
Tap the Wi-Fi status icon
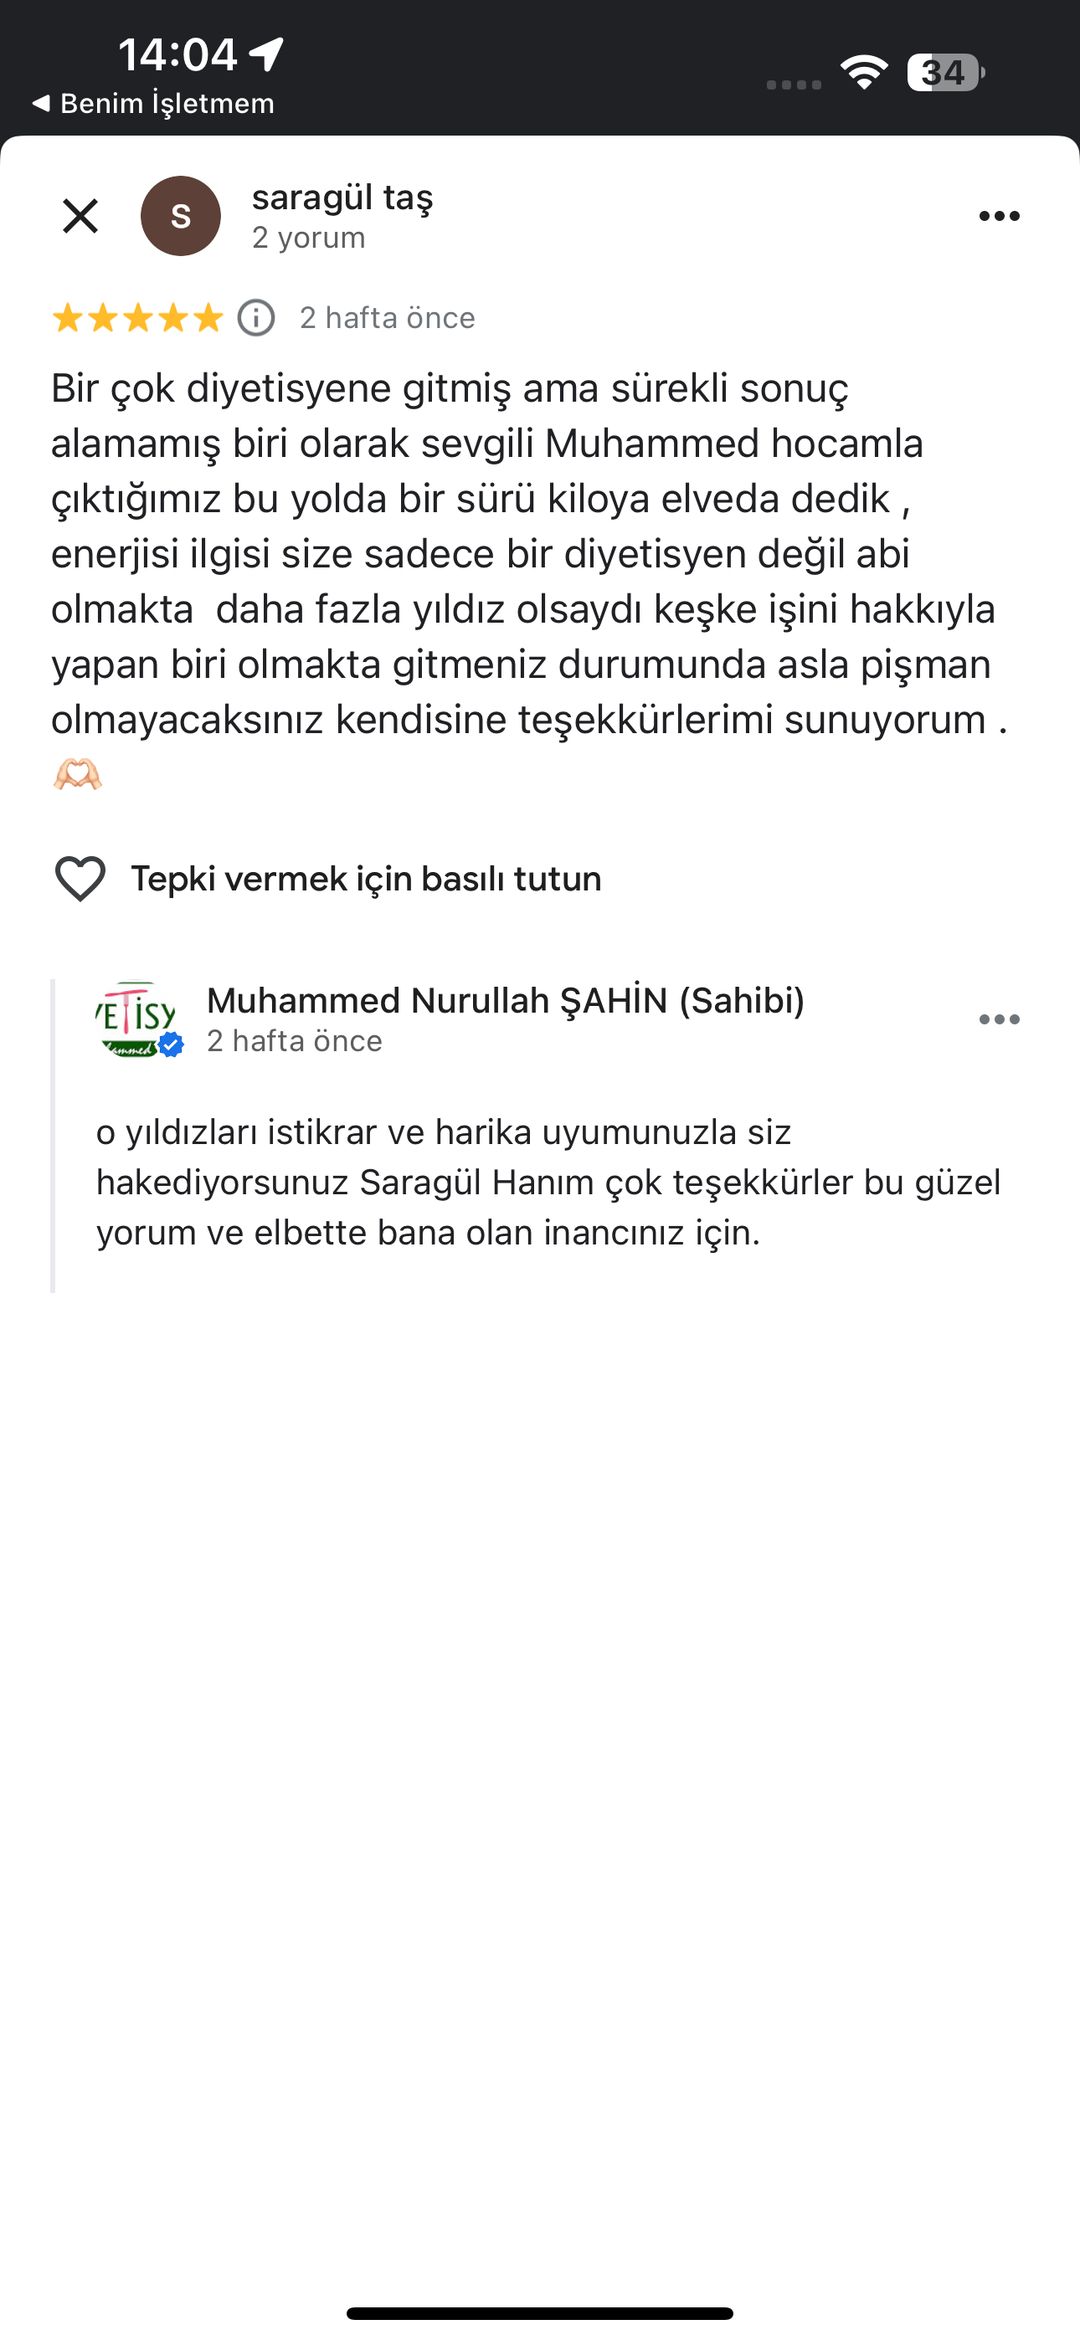(x=864, y=72)
